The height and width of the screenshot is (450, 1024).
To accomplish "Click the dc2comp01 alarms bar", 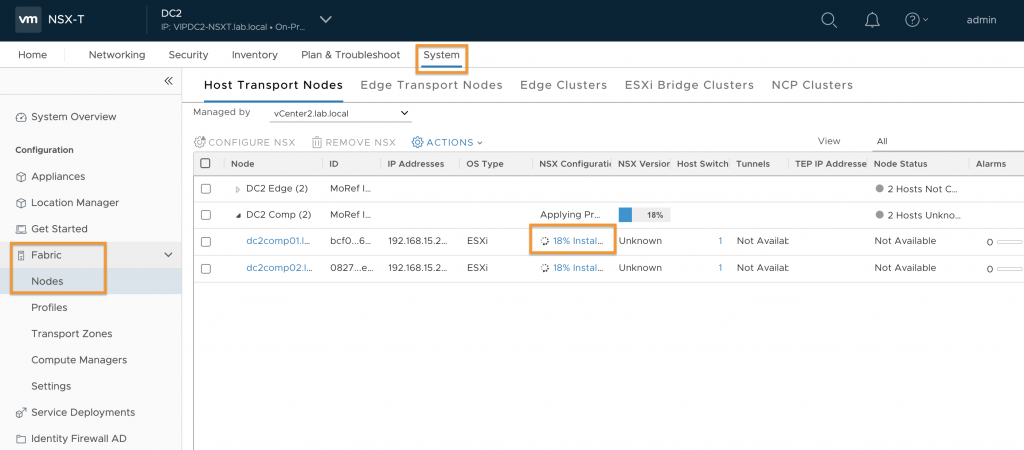I will pyautogui.click(x=1009, y=242).
